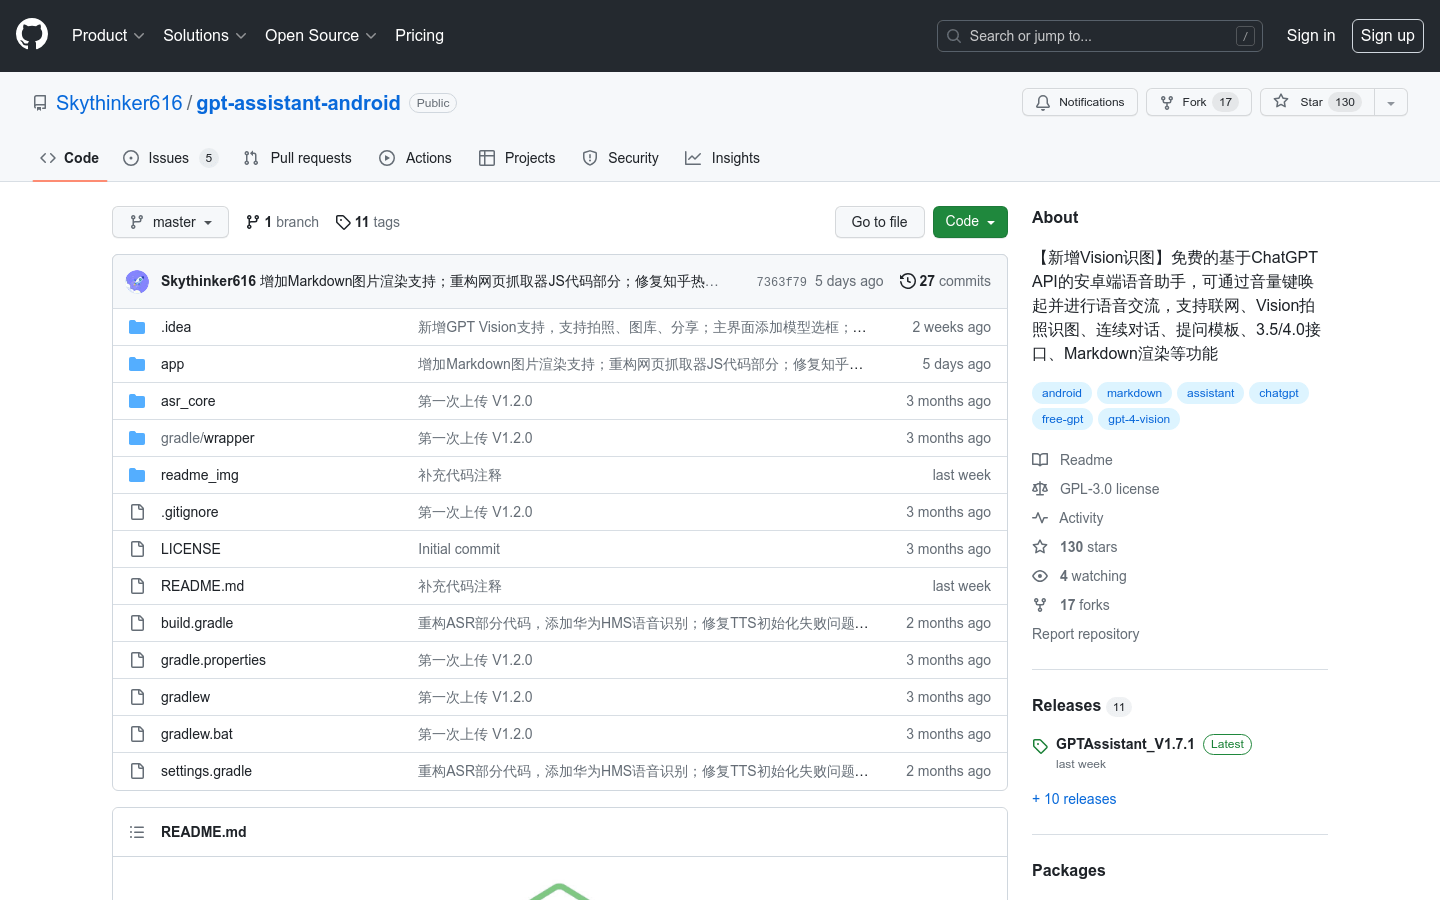Open the Notifications bell
The height and width of the screenshot is (900, 1440).
pyautogui.click(x=1043, y=101)
